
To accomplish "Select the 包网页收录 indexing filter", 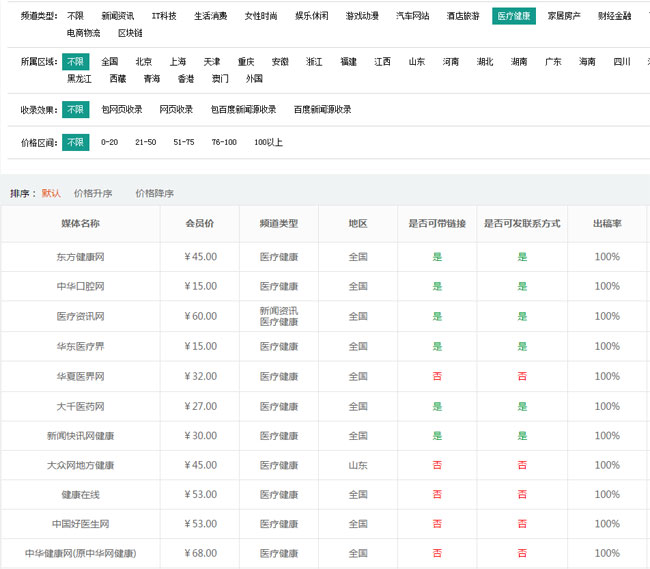I will point(122,110).
